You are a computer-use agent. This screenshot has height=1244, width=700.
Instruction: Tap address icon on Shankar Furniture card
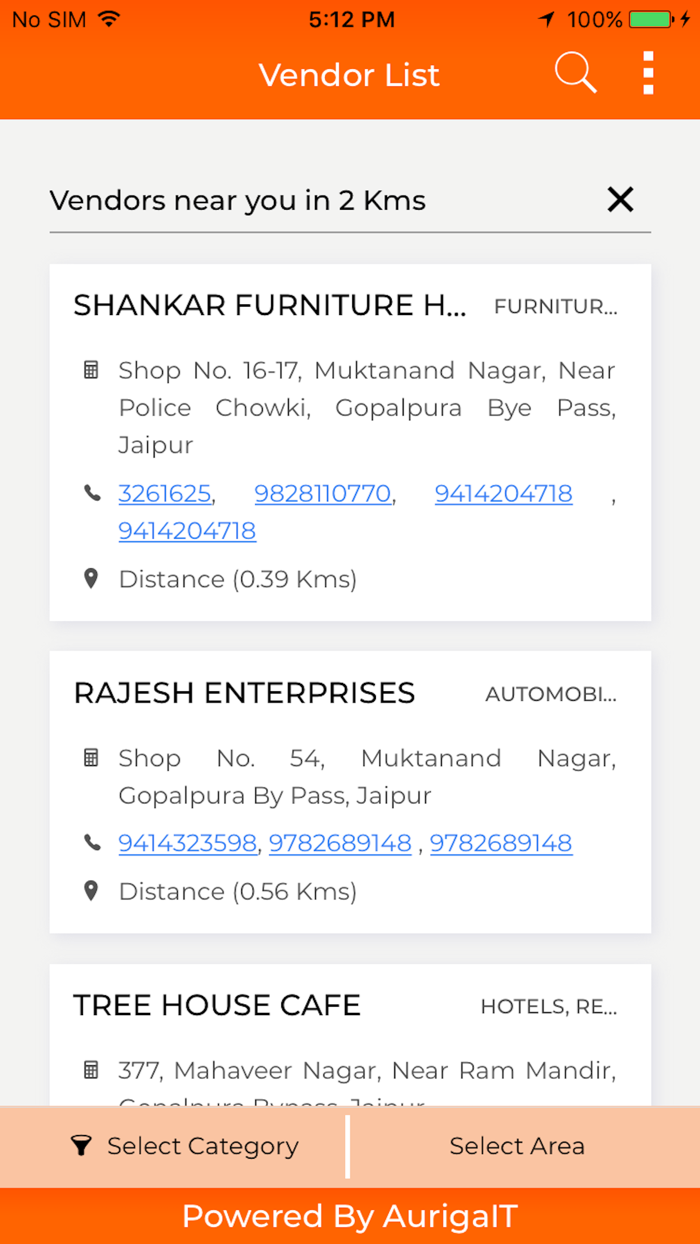click(91, 371)
